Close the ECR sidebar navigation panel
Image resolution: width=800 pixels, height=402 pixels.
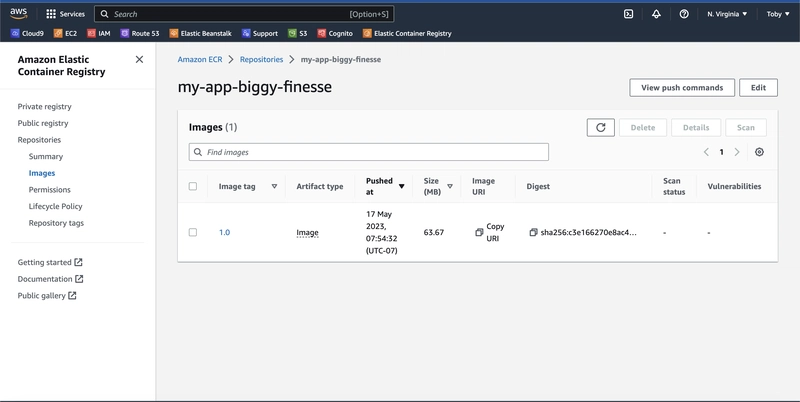(139, 60)
